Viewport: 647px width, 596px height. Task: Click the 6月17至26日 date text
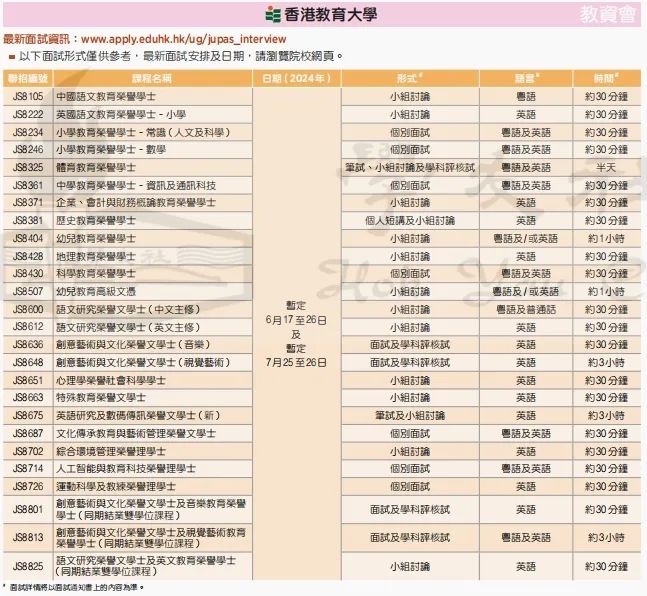[x=296, y=320]
